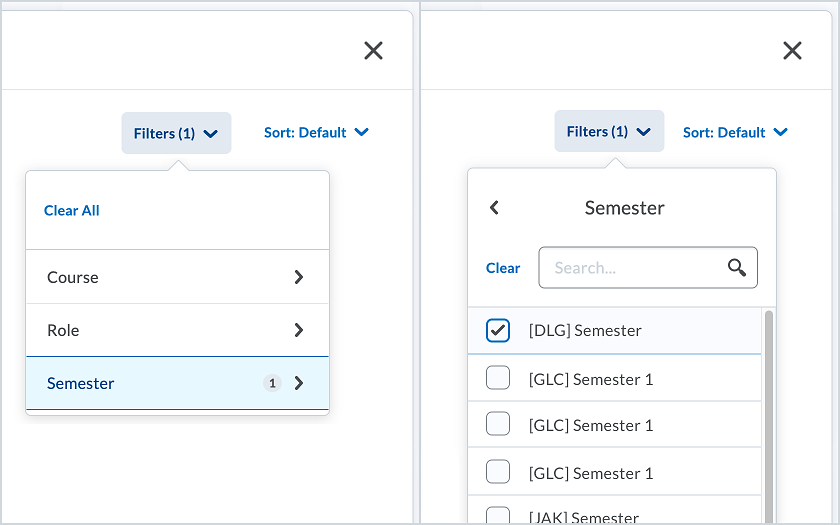This screenshot has height=525, width=840.
Task: Check the second [GLC] Semester 1 checkbox
Action: pos(498,424)
